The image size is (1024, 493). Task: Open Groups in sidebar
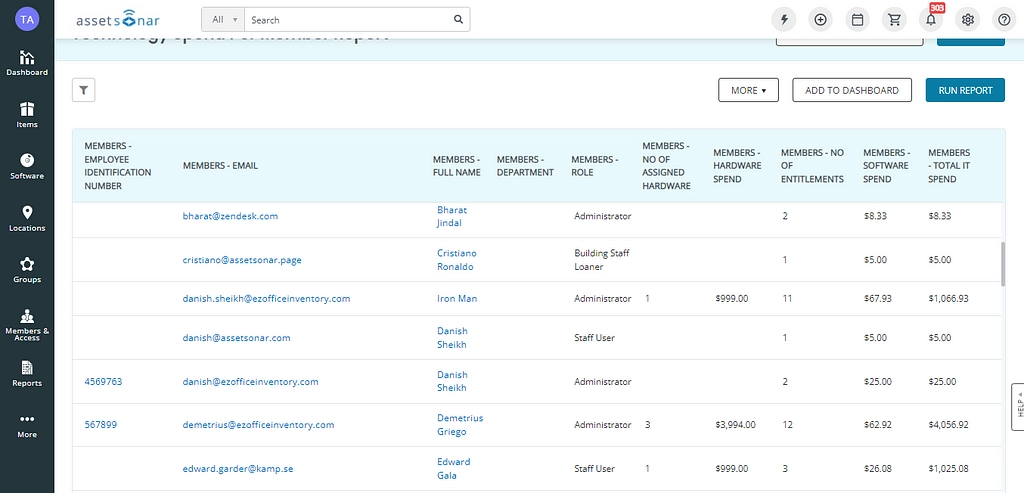click(x=27, y=270)
